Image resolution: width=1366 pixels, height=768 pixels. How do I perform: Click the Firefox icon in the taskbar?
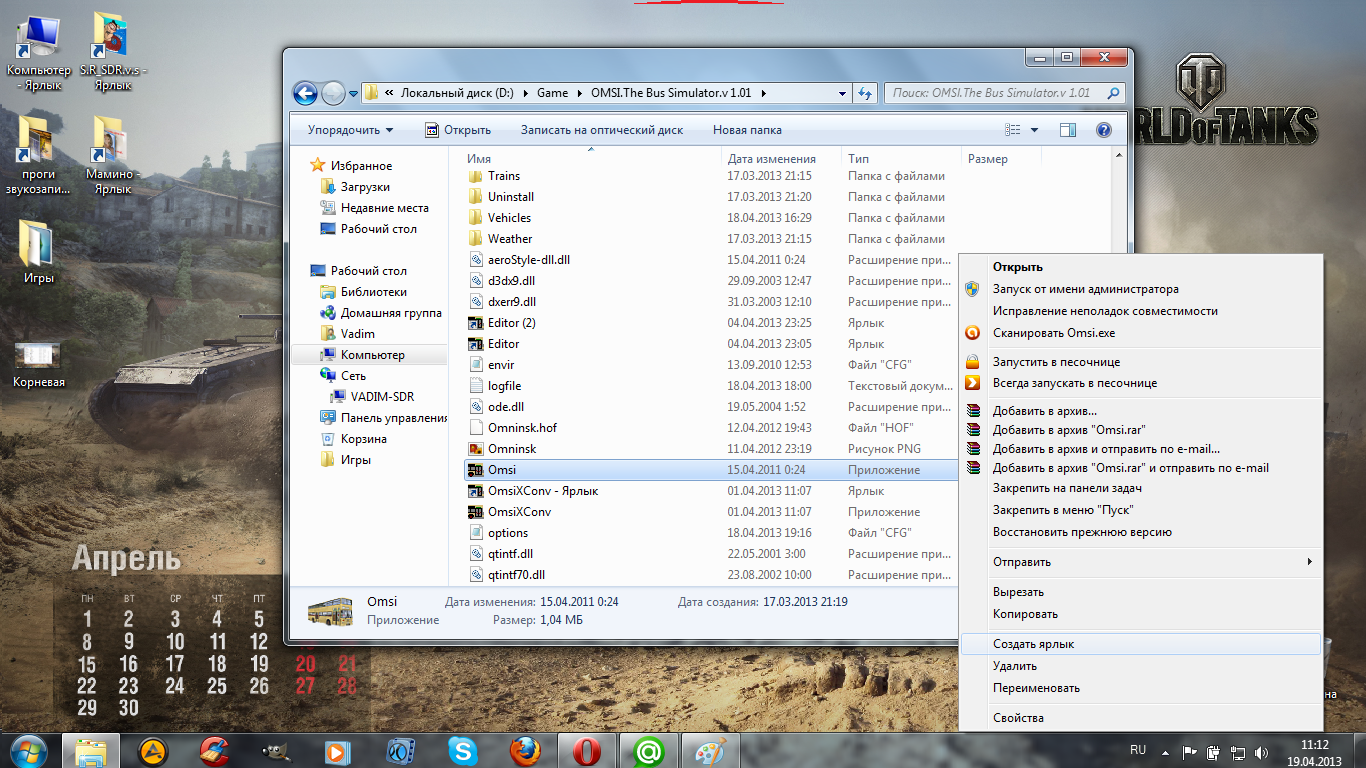tap(523, 750)
